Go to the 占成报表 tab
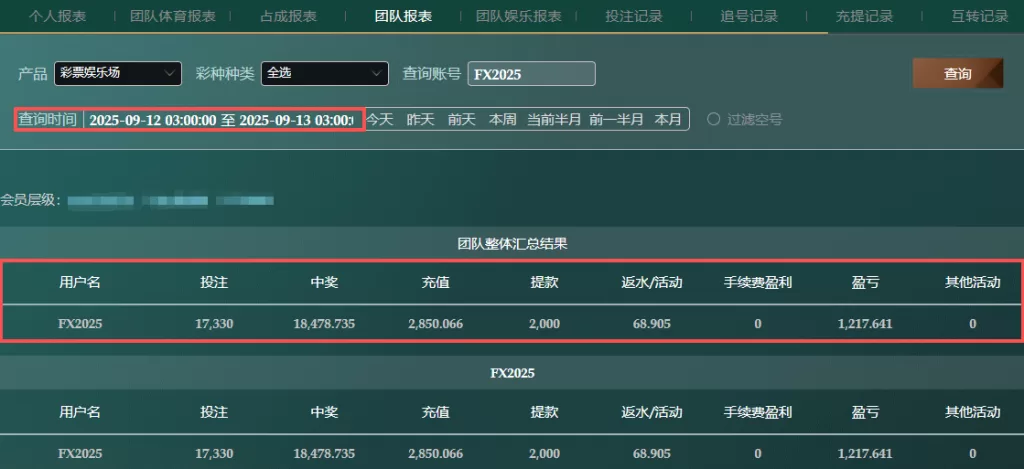This screenshot has width=1024, height=469. pyautogui.click(x=288, y=16)
